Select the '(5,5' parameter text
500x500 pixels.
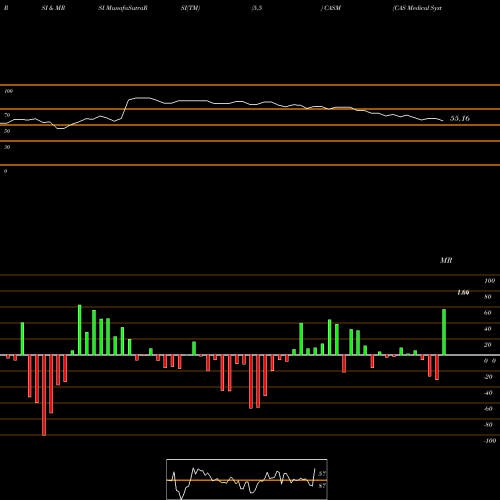point(257,8)
